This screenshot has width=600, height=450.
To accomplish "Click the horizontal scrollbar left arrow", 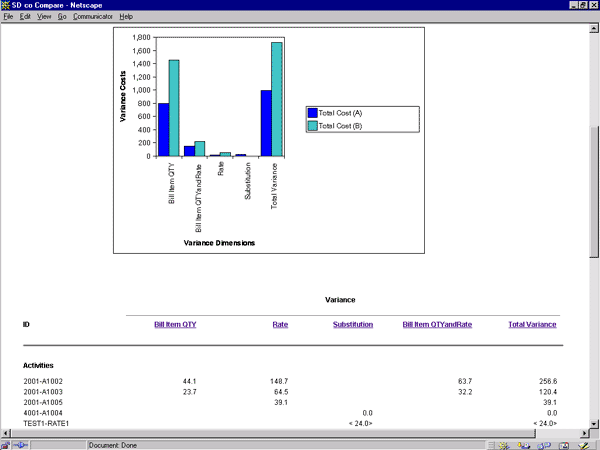I will (6, 433).
